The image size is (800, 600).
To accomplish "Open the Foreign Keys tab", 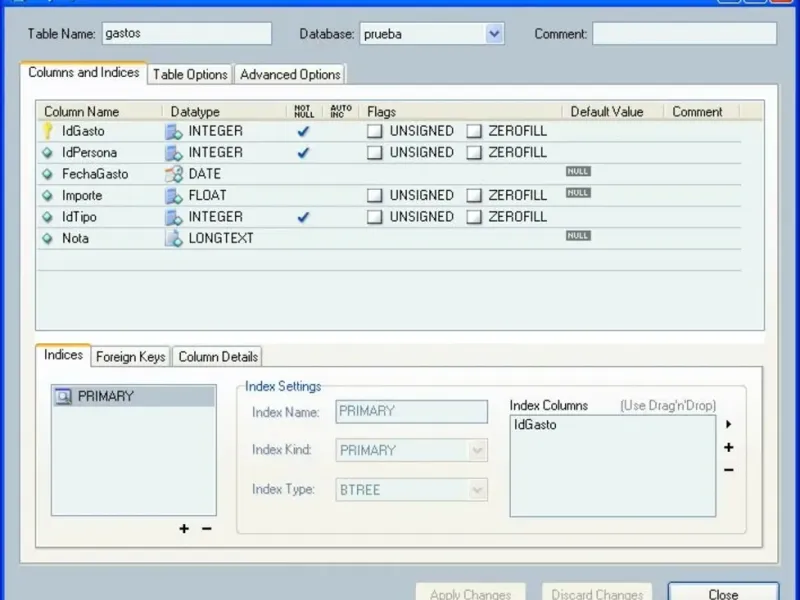I will click(131, 357).
